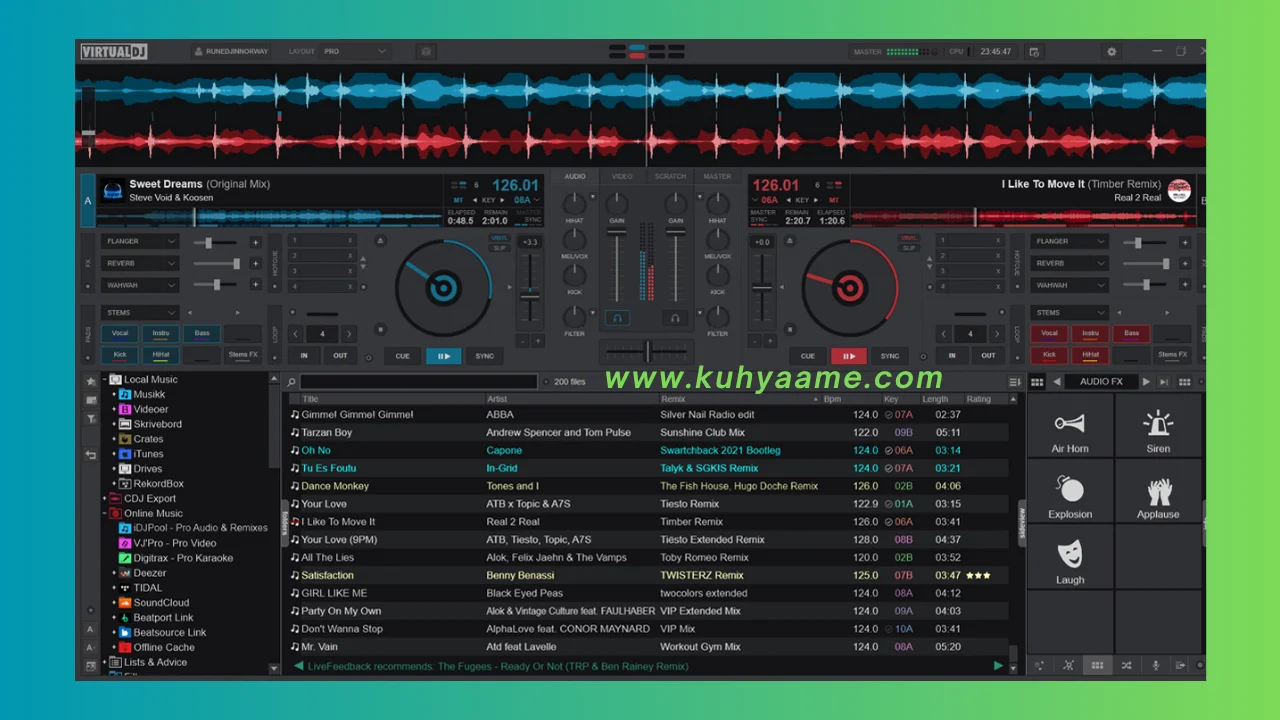
Task: Focus the track search input field
Action: point(419,382)
